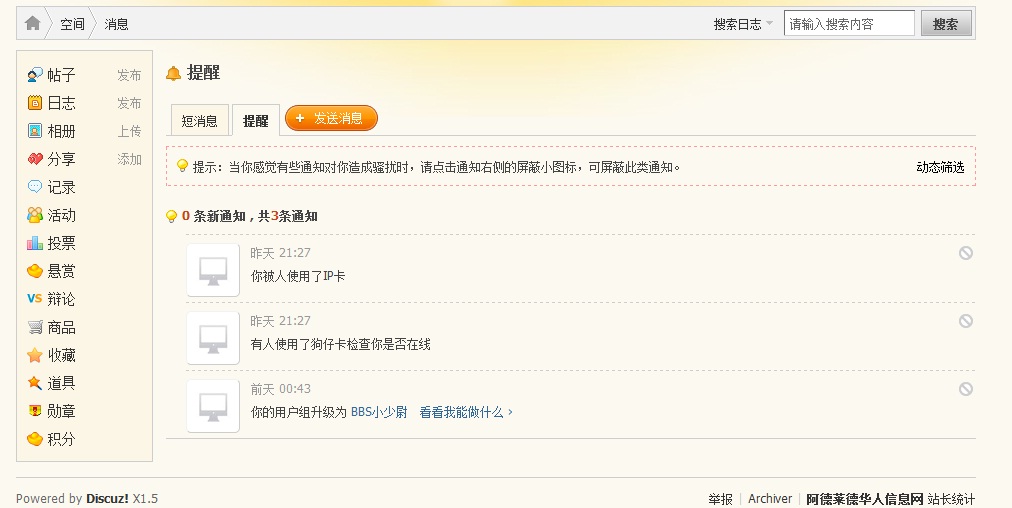The image size is (1012, 508).
Task: Expand the 搜索日志 search type dropdown
Action: click(x=743, y=24)
